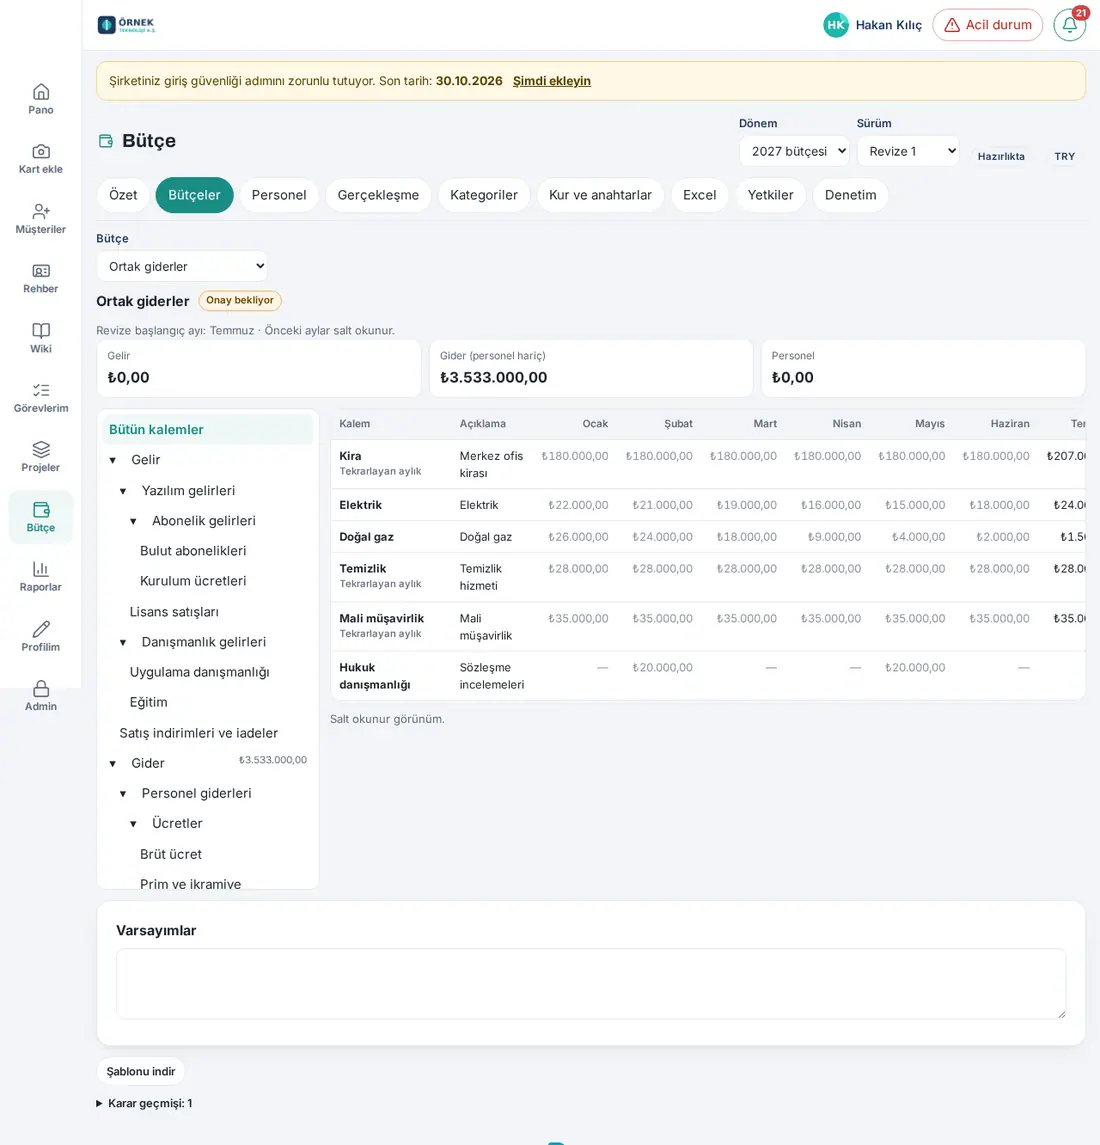Viewport: 1100px width, 1145px height.
Task: Open the Wiki book icon
Action: coord(41,331)
